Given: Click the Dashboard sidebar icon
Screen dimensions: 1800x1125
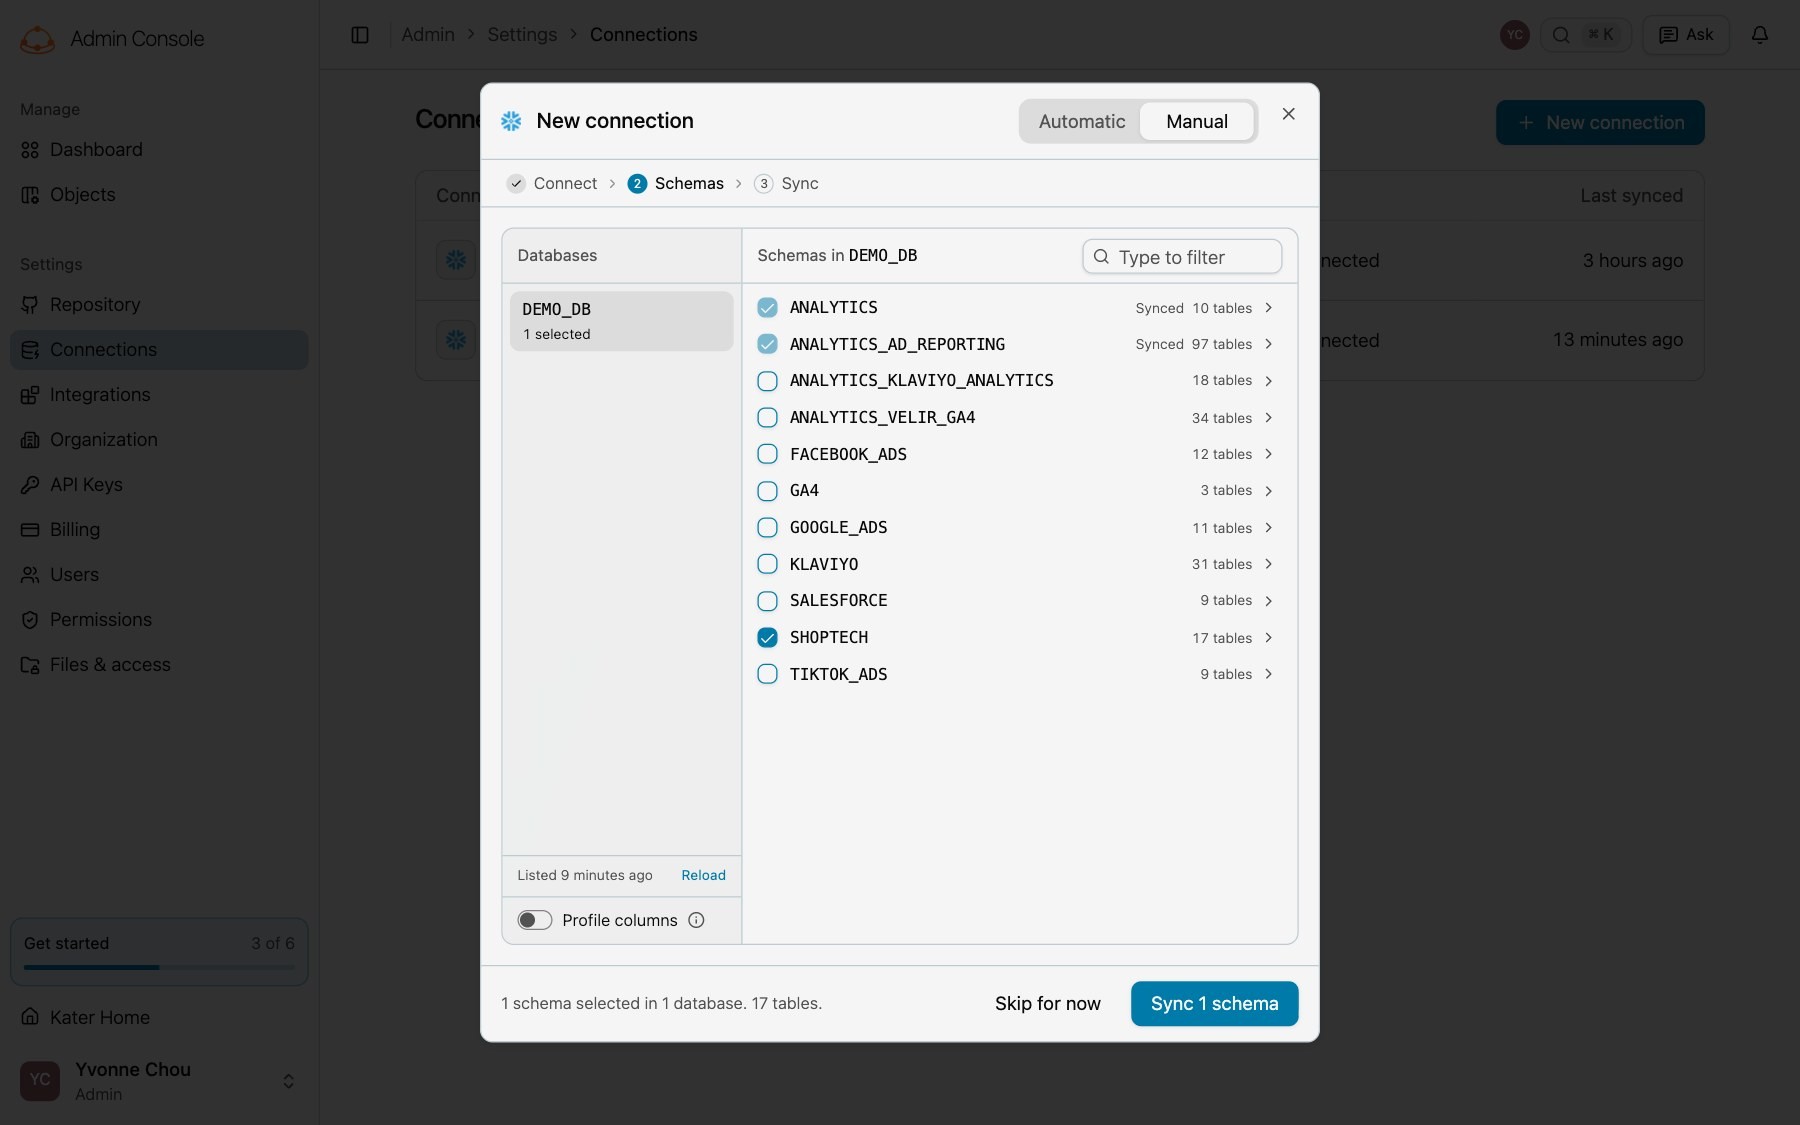Looking at the screenshot, I should [30, 150].
